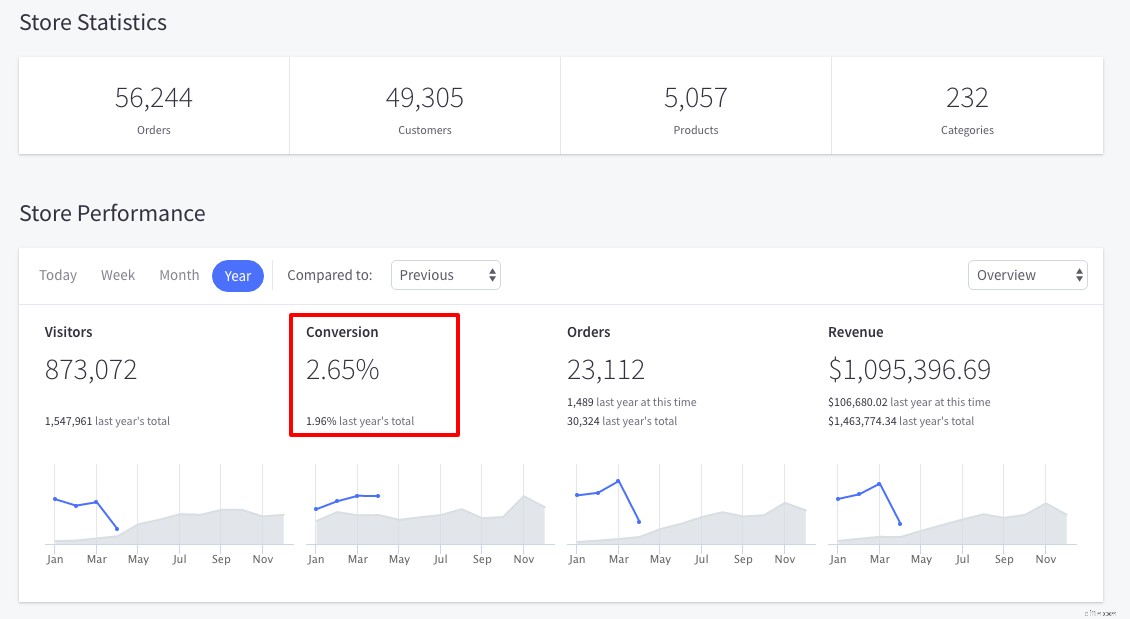Click the Previous dropdown stepper arrows
The image size is (1130, 619).
click(x=489, y=274)
